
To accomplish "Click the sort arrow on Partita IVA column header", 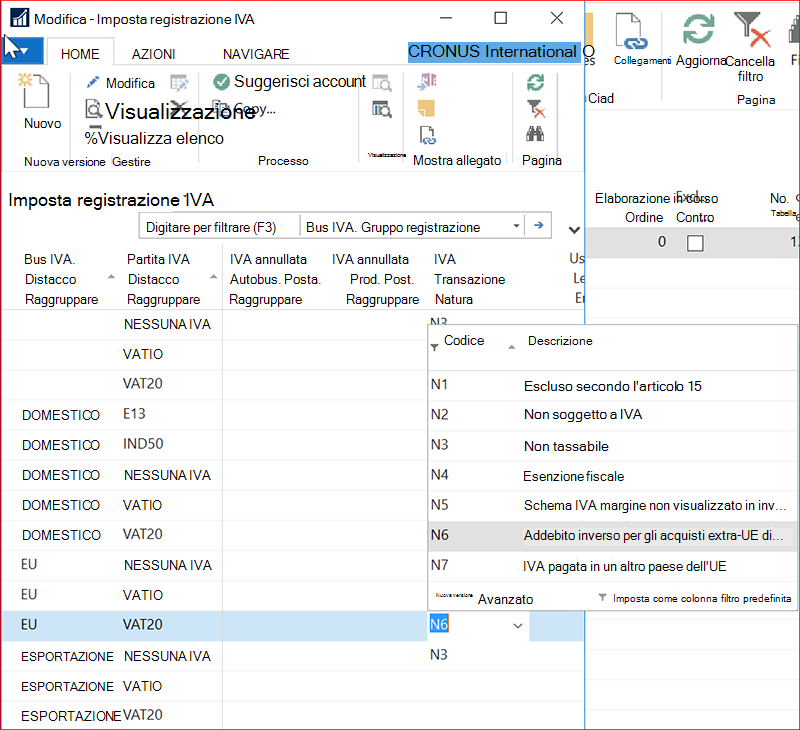I will pyautogui.click(x=214, y=277).
